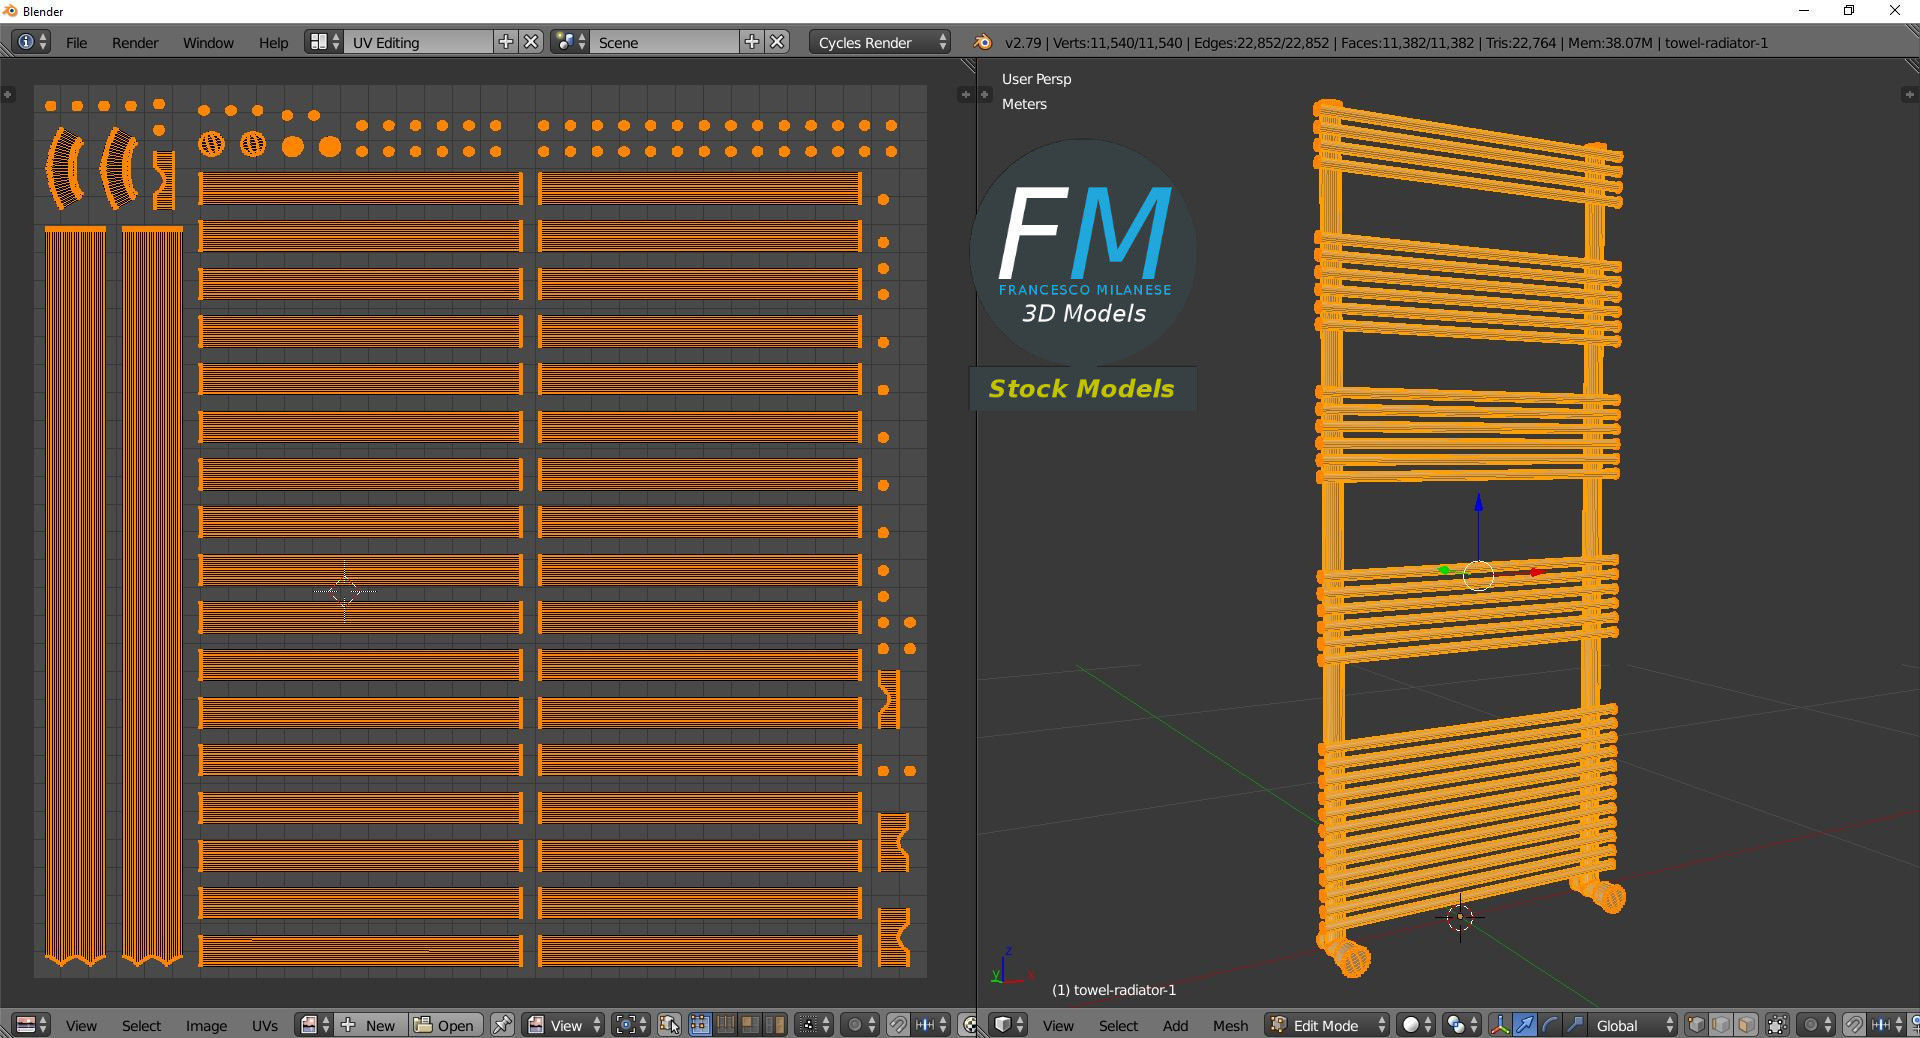The image size is (1920, 1038).
Task: Open the UV pivot point selector
Action: tap(630, 1025)
